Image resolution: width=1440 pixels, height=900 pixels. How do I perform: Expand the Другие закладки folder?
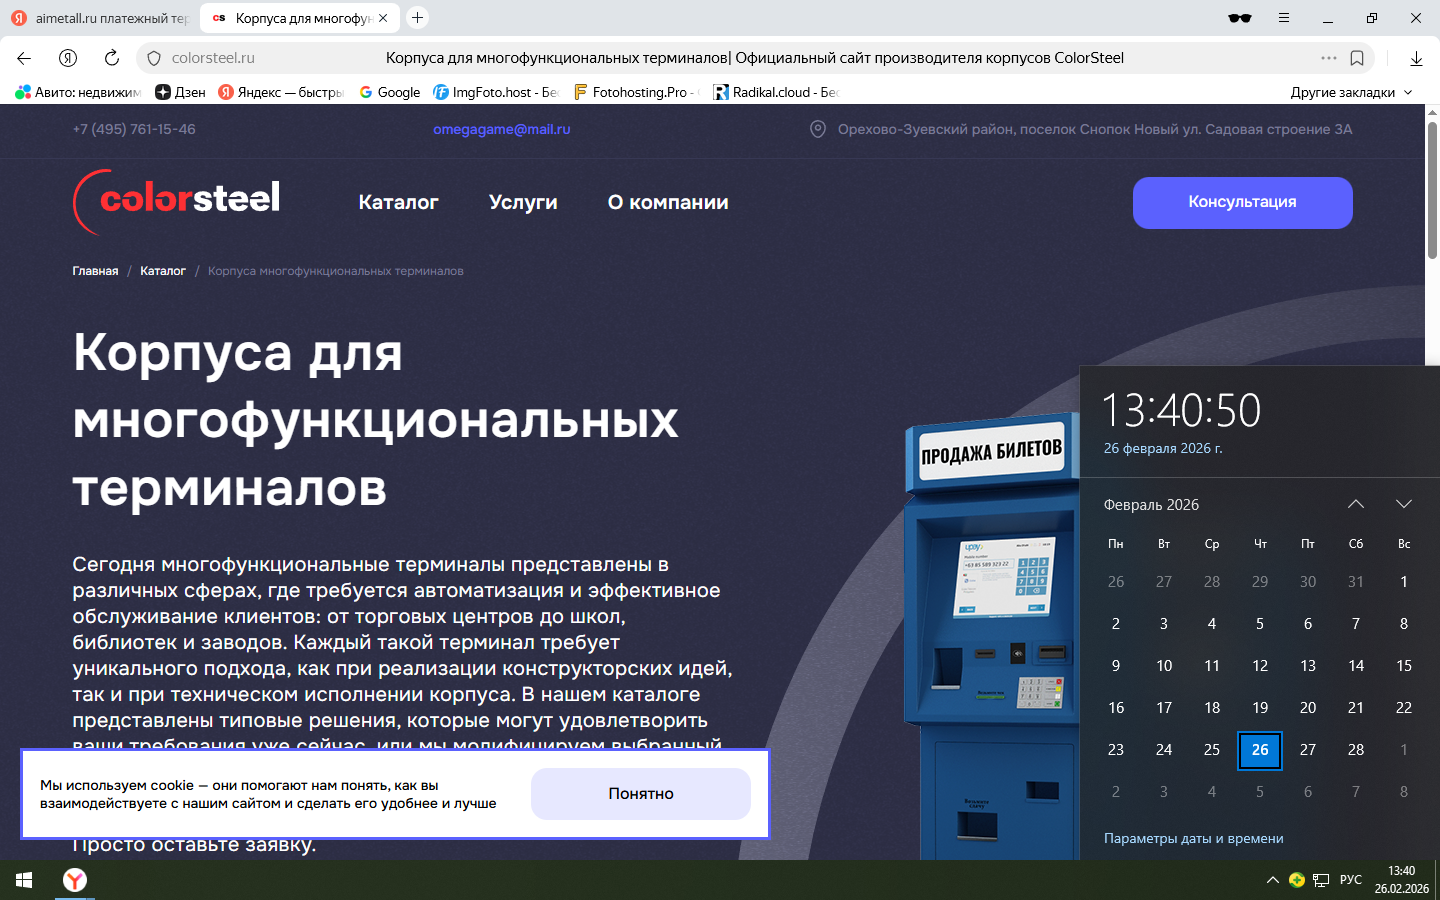1351,92
